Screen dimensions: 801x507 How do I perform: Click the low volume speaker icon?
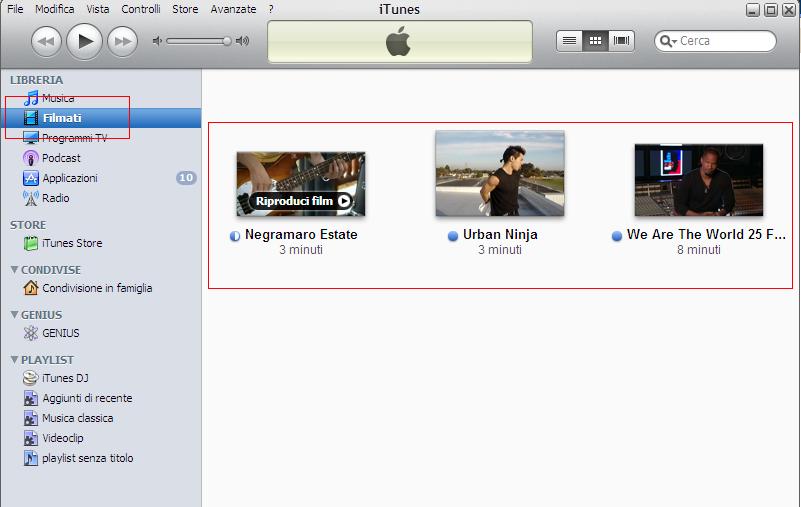click(x=157, y=41)
